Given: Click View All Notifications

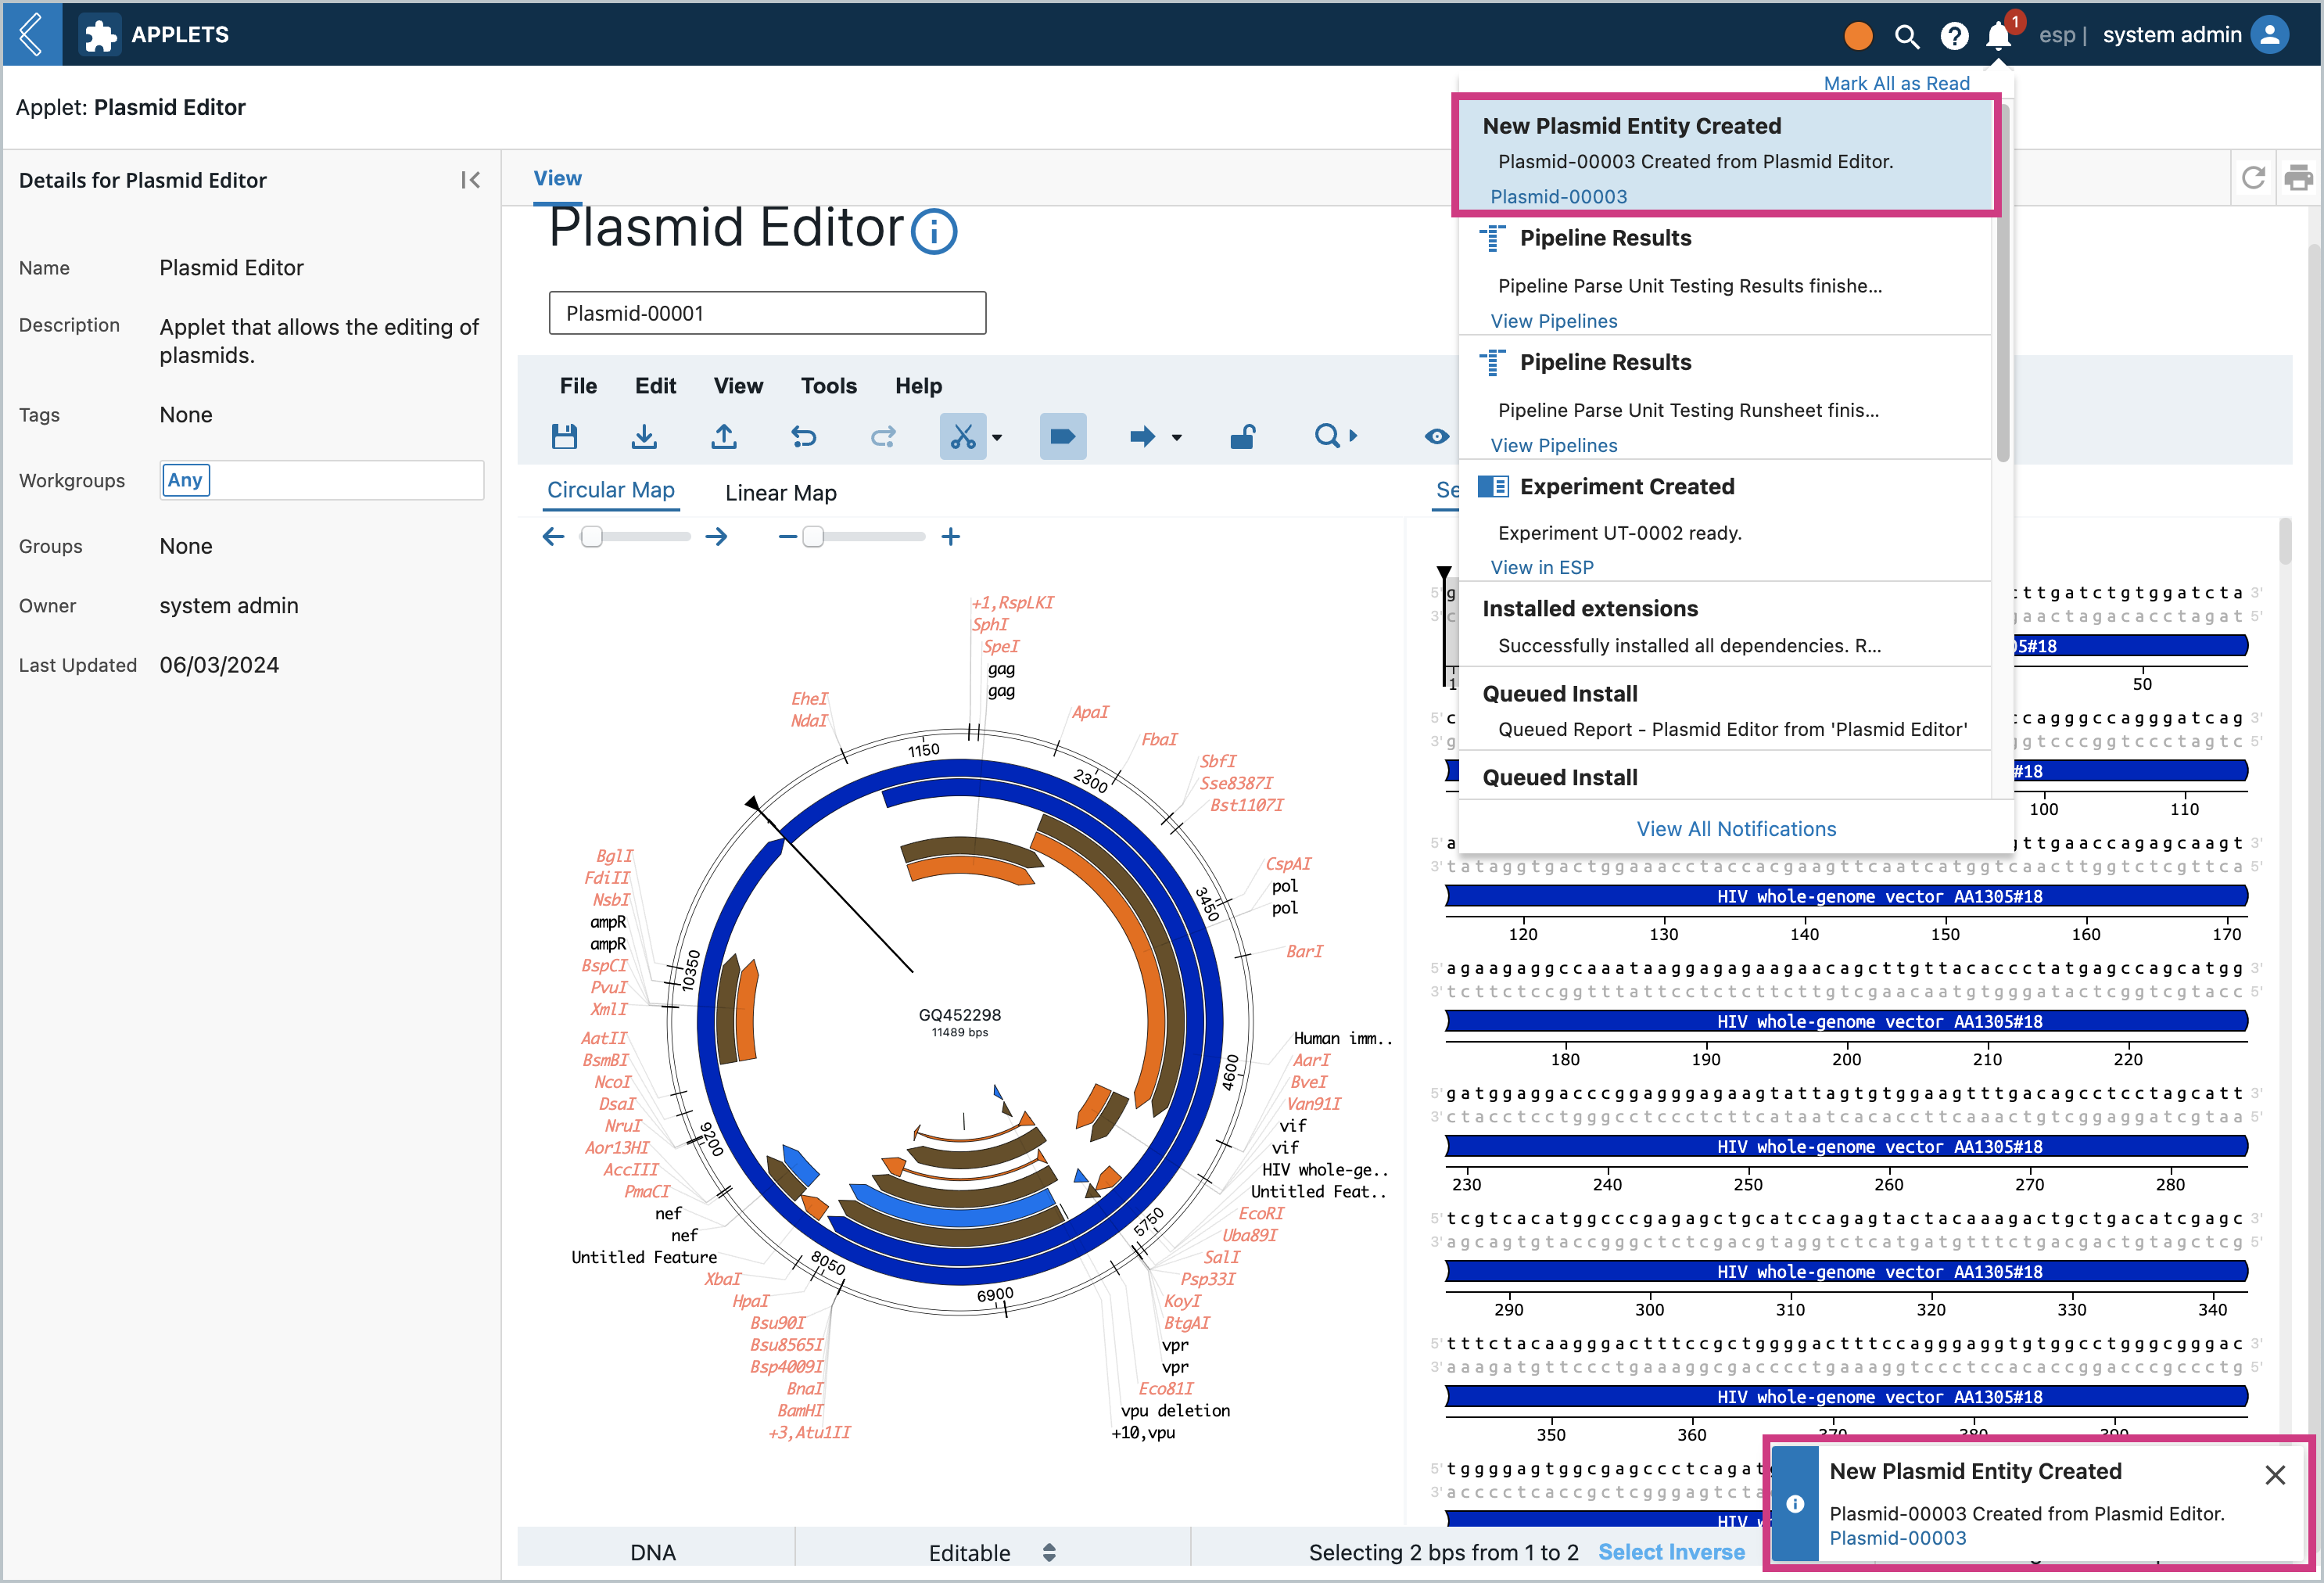Looking at the screenshot, I should pos(1736,829).
